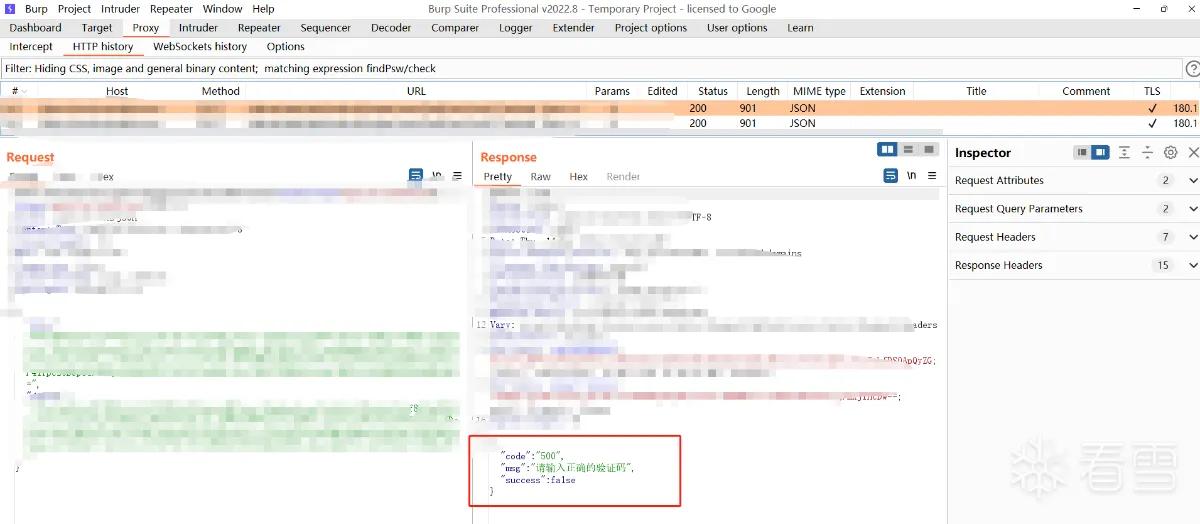
Task: Open the Hex response view
Action: coord(578,177)
